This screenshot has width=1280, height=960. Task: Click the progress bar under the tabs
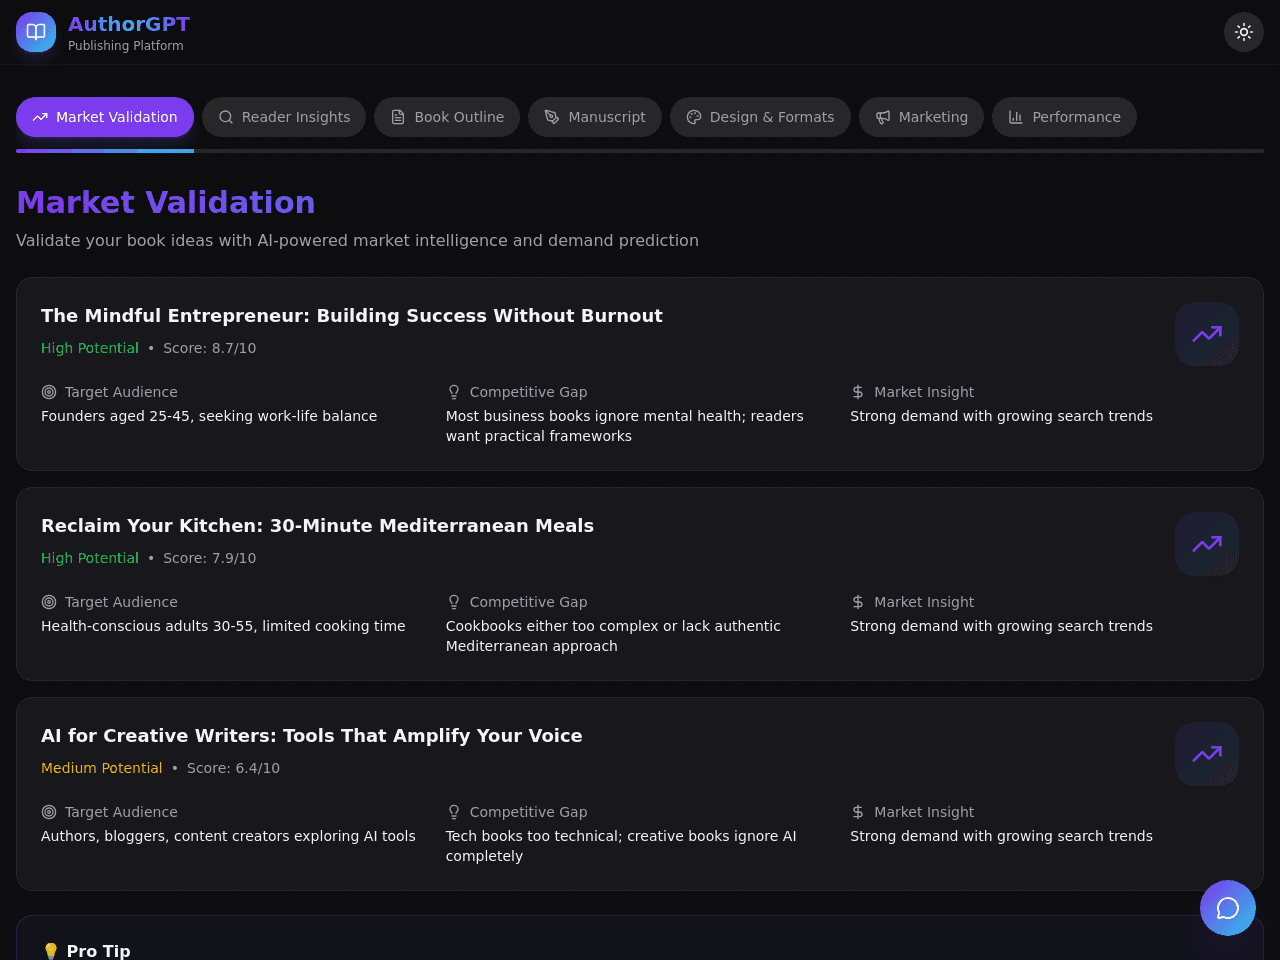point(640,151)
